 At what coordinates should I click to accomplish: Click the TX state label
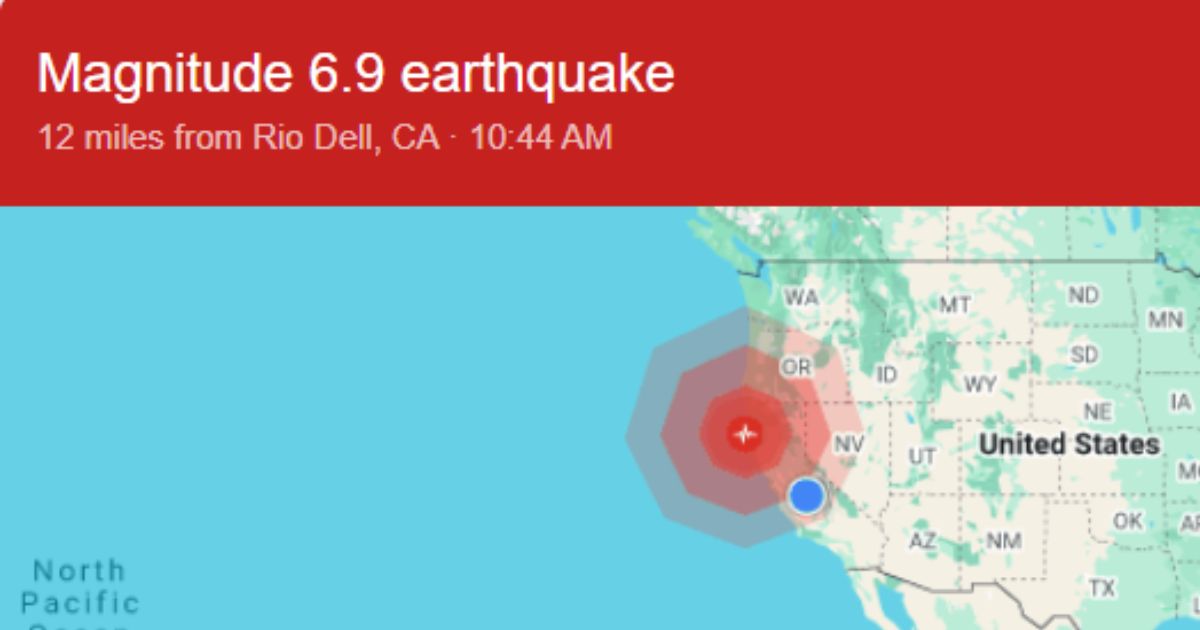1102,588
